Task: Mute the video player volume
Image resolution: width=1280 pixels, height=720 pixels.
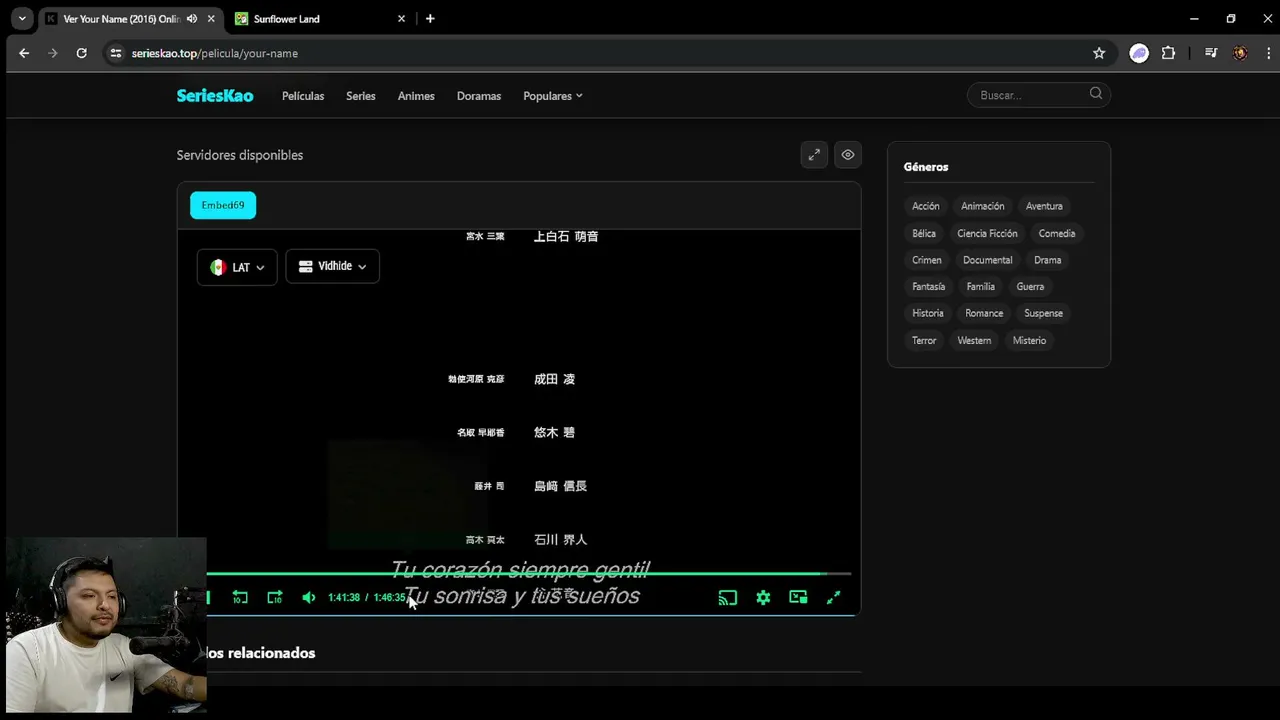Action: coord(309,597)
